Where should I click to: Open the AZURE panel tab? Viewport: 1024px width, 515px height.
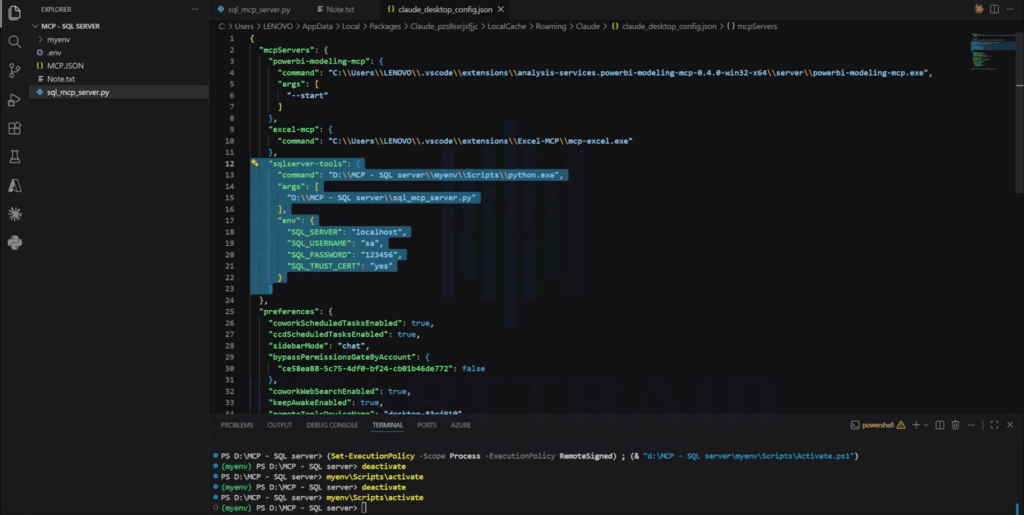[x=460, y=425]
